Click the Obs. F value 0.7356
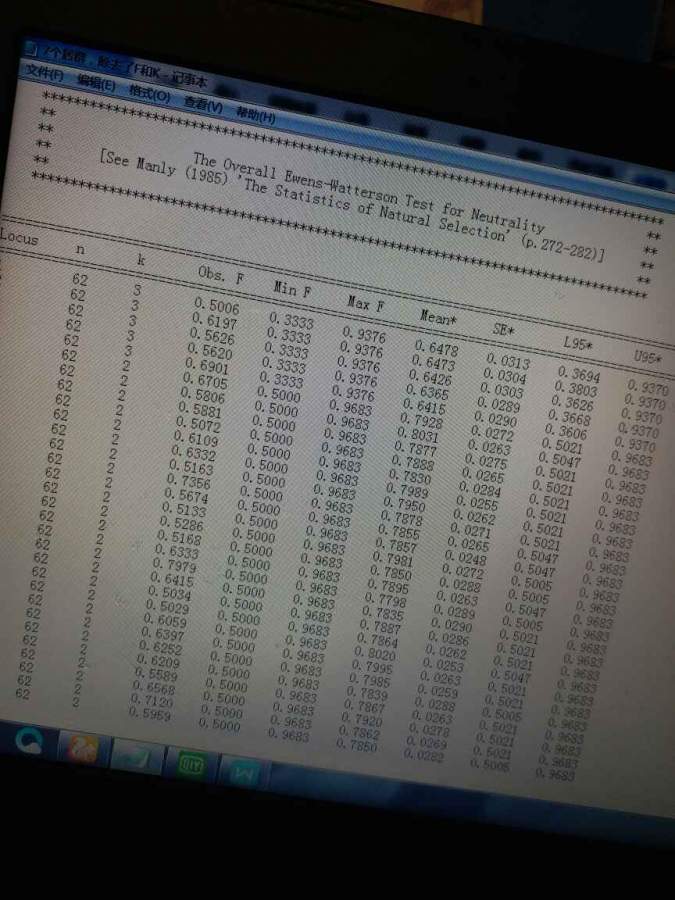 189,482
